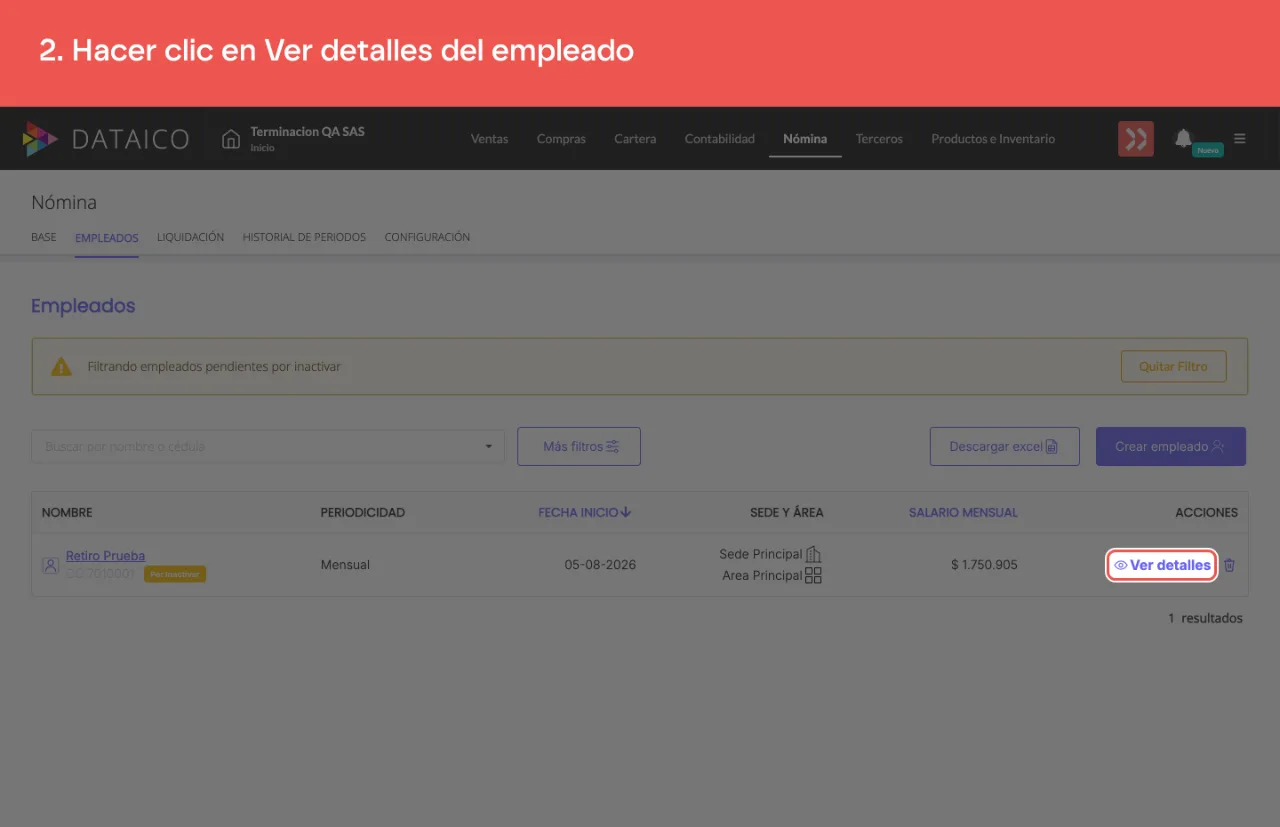
Task: Open the hamburger menu icon
Action: coord(1240,139)
